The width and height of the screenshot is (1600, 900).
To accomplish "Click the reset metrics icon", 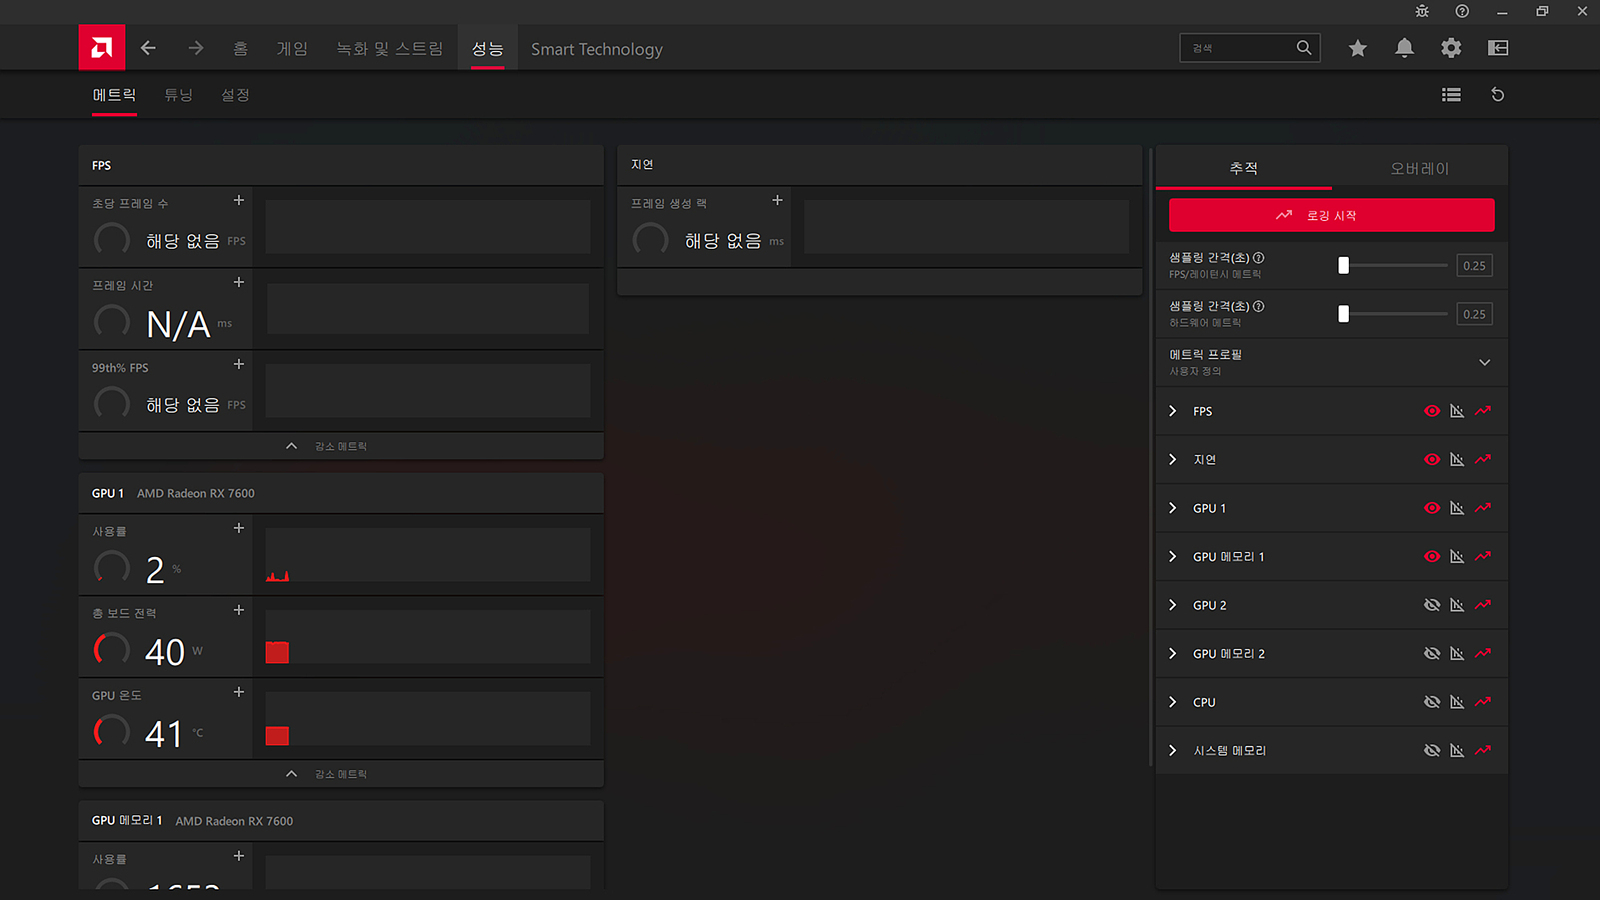I will (x=1497, y=95).
